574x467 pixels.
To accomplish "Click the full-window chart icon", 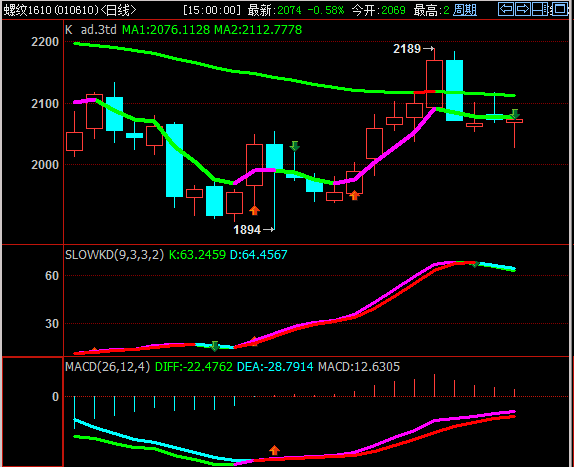I will coord(559,9).
